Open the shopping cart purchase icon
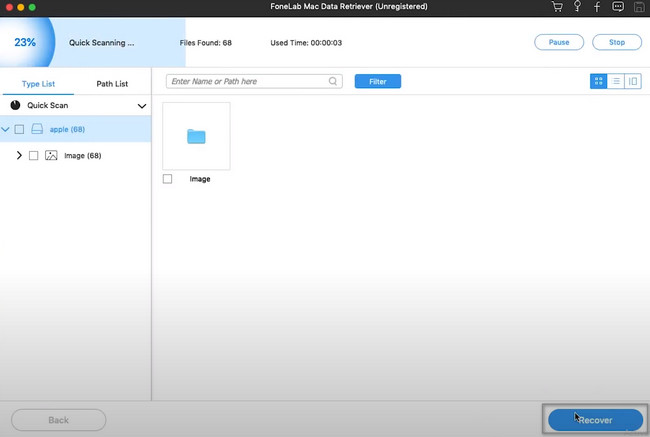 tap(557, 7)
